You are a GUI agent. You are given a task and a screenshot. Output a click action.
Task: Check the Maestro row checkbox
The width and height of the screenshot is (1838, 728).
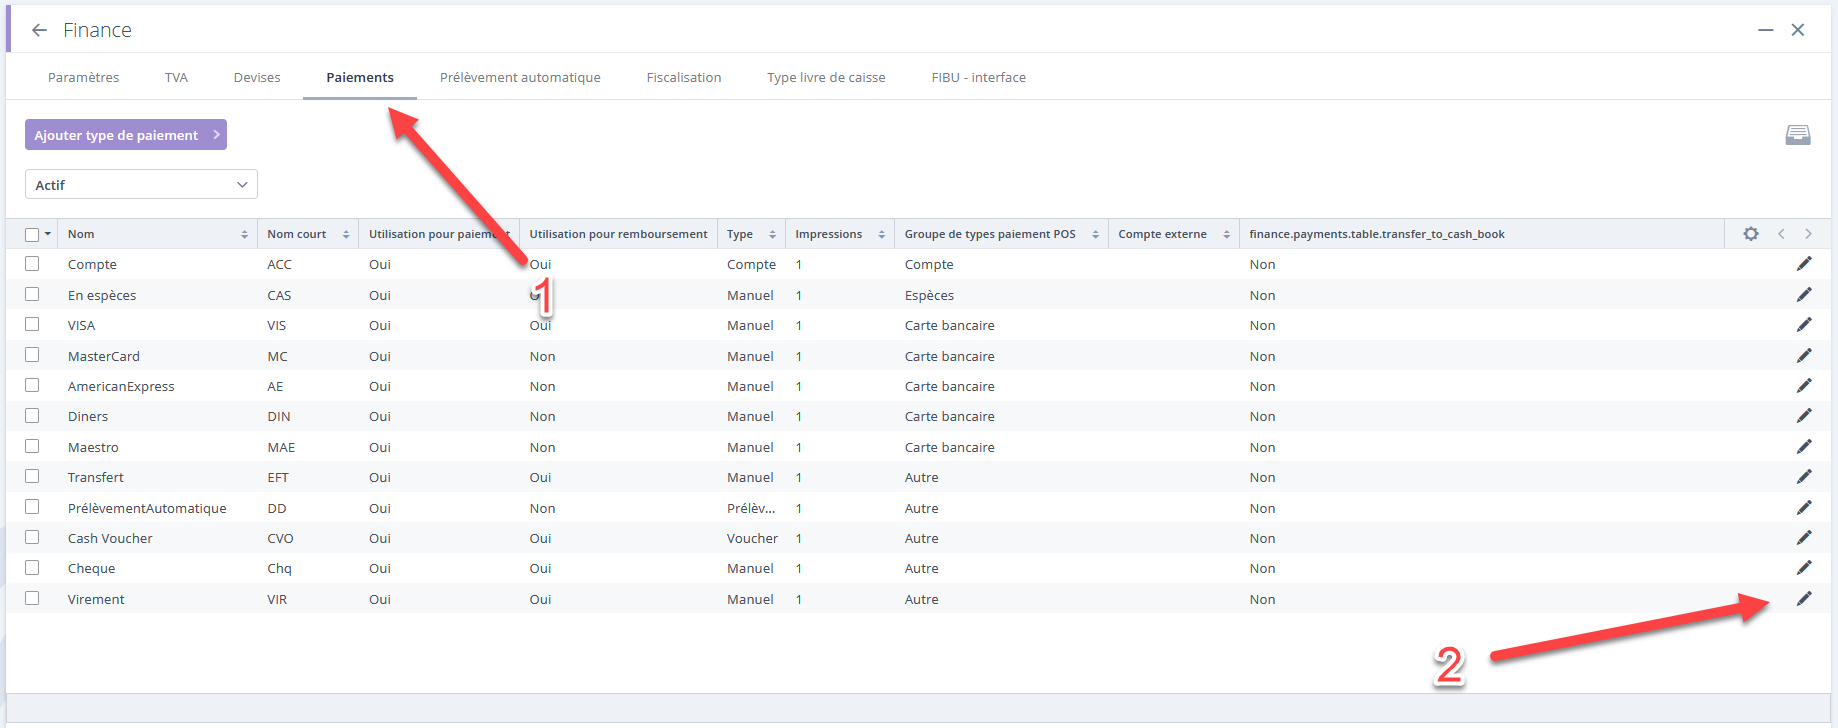pyautogui.click(x=32, y=446)
